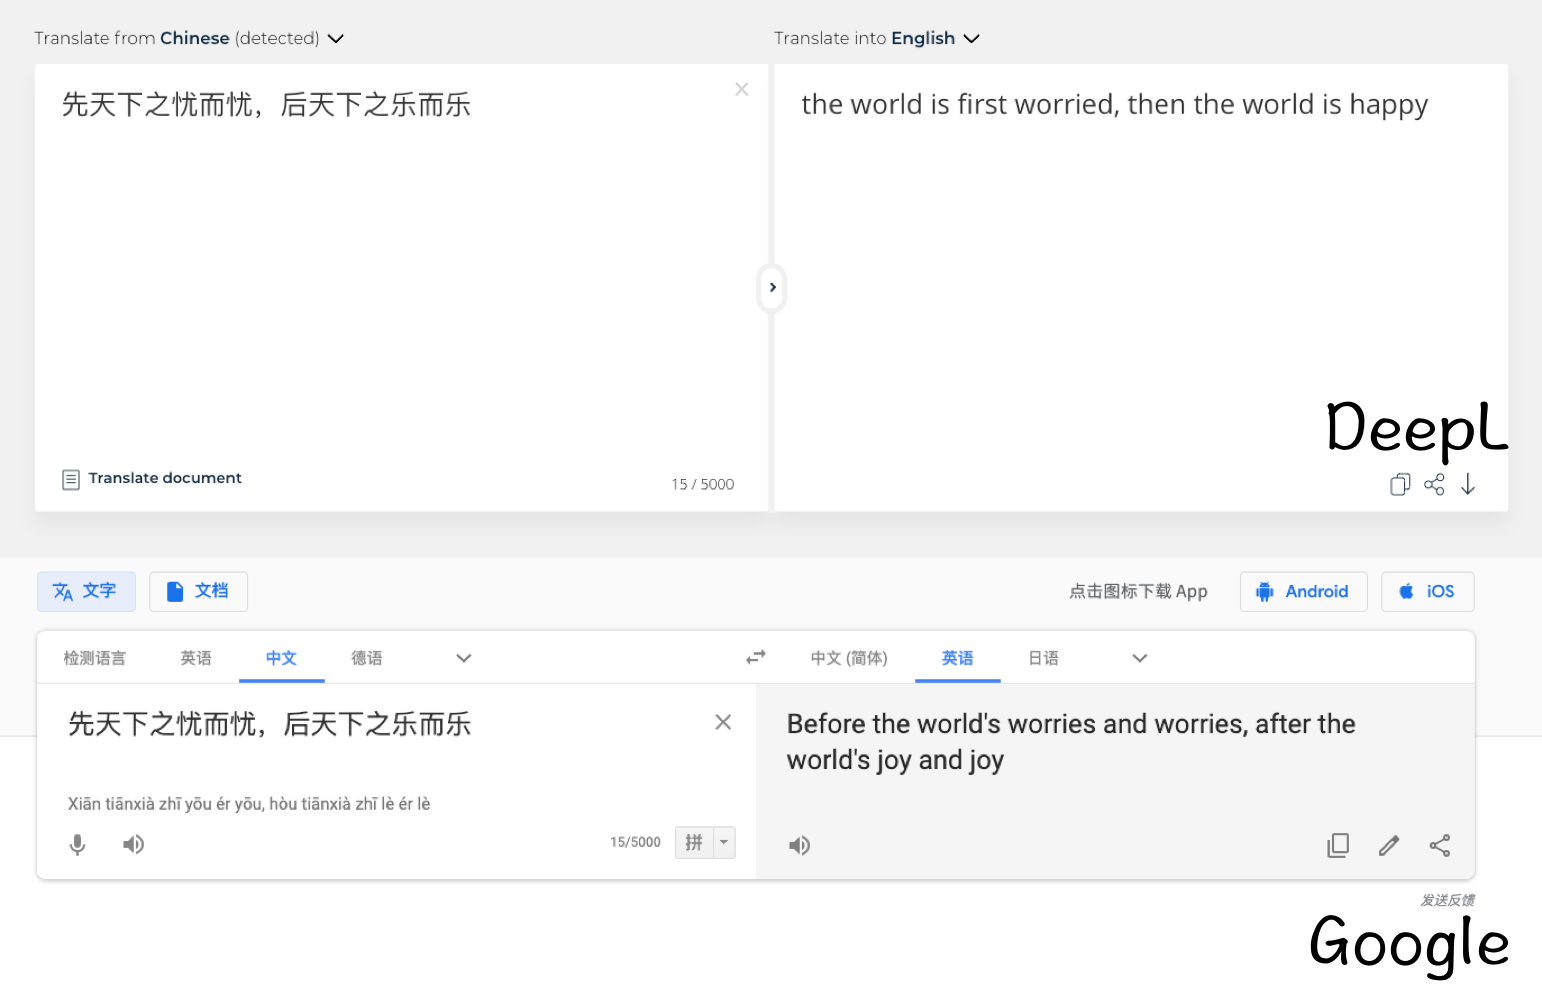Switch to the 文档 document tab
Viewport: 1542px width, 988px height.
pyautogui.click(x=198, y=591)
